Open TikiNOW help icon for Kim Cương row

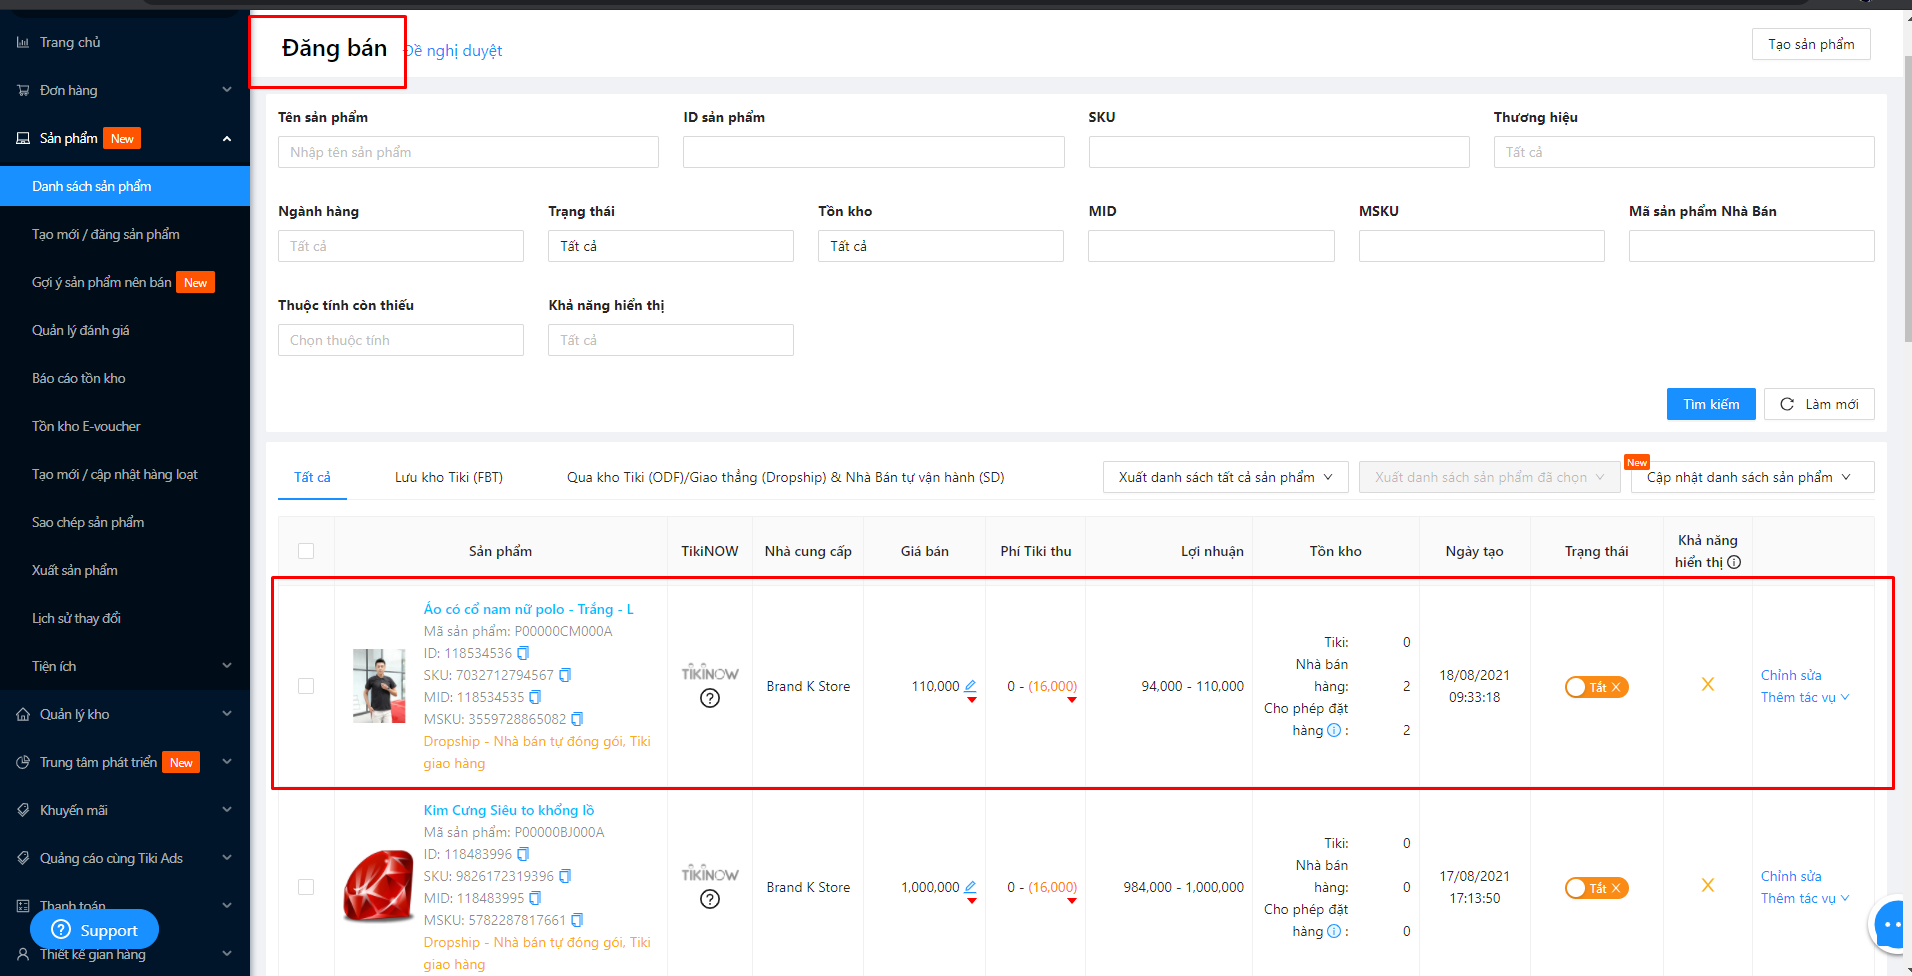click(710, 899)
